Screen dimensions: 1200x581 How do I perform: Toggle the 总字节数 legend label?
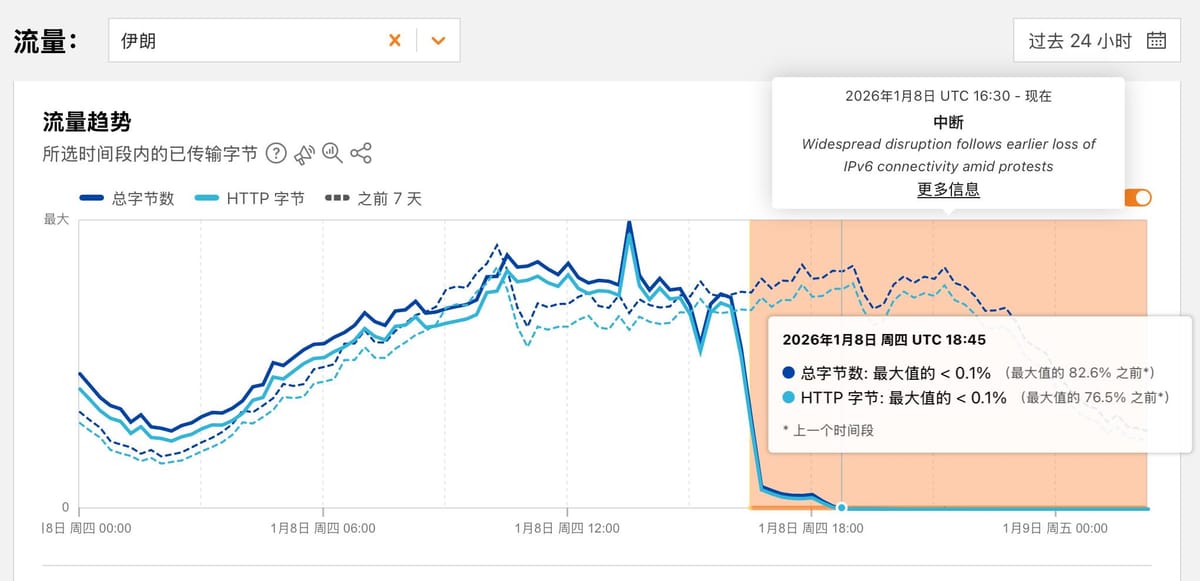pyautogui.click(x=144, y=199)
